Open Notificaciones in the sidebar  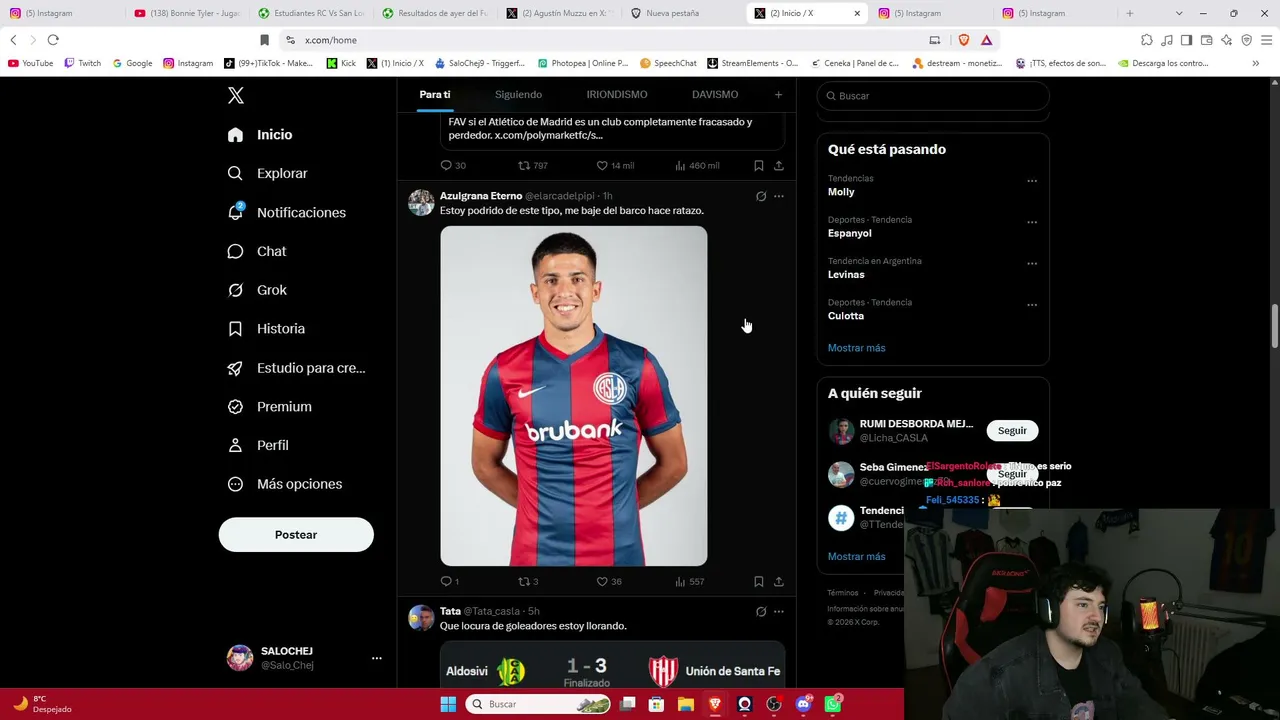click(286, 212)
